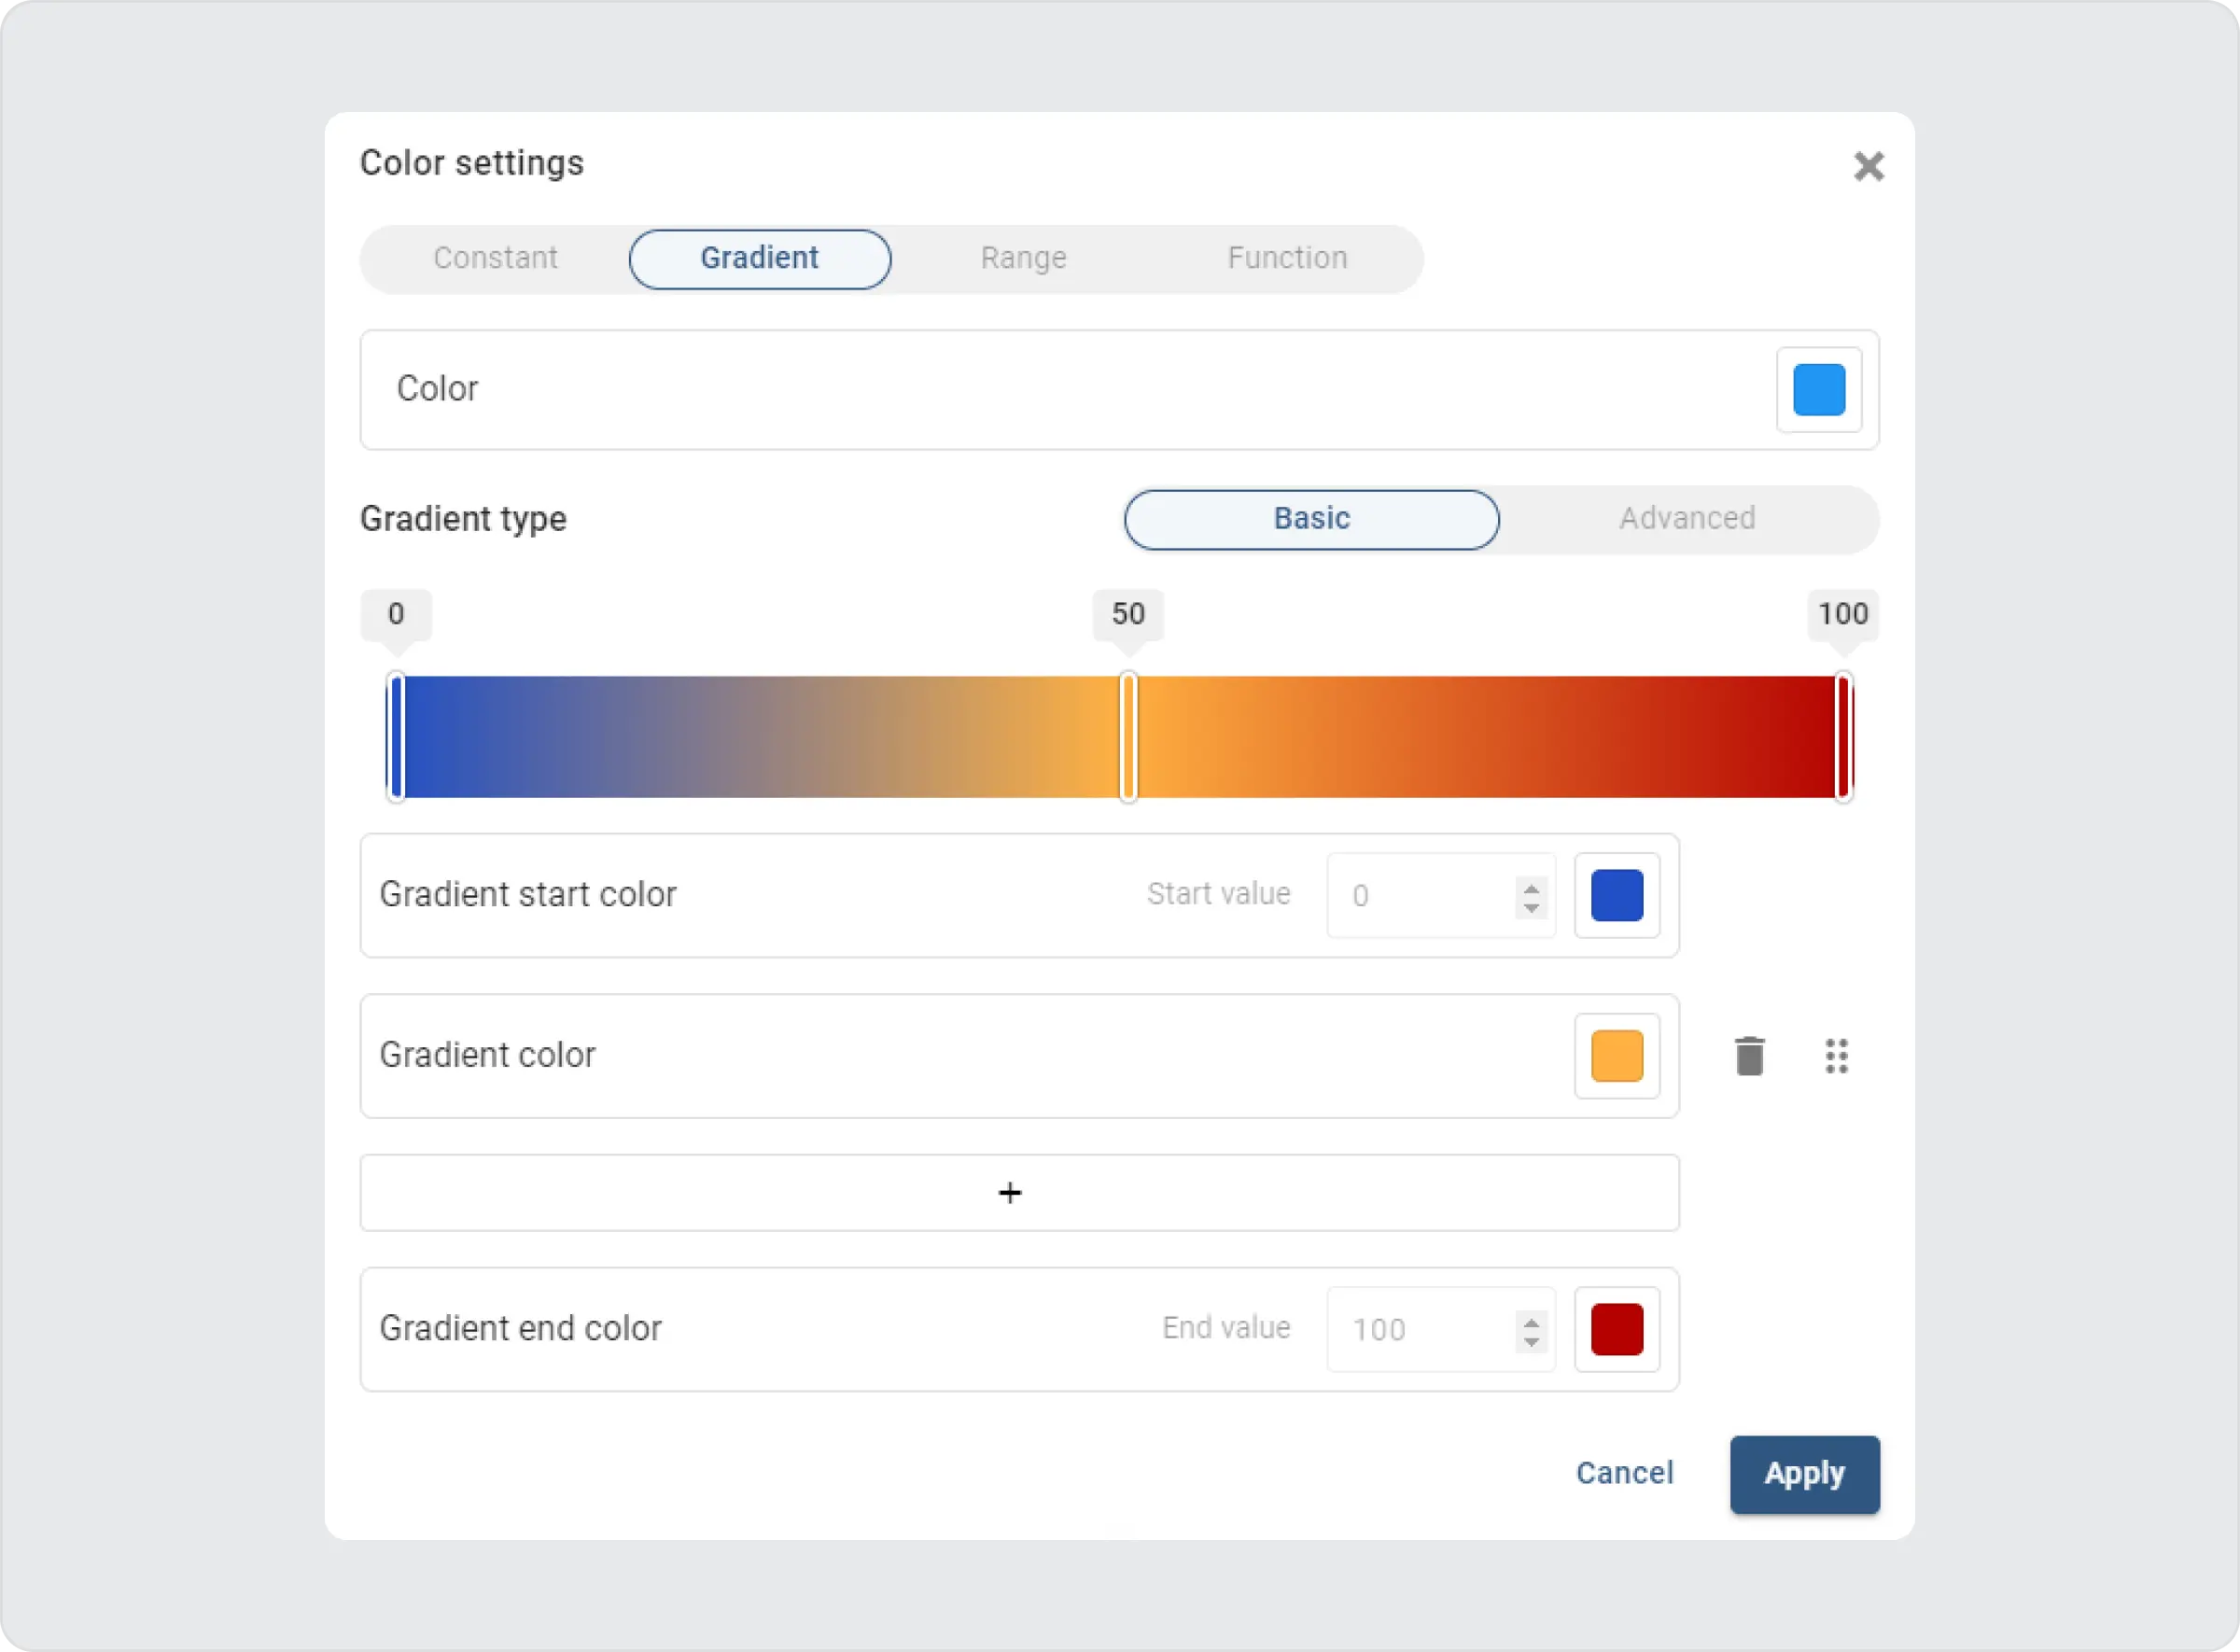Image resolution: width=2240 pixels, height=1652 pixels.
Task: Close the Color settings dialog
Action: [x=1868, y=166]
